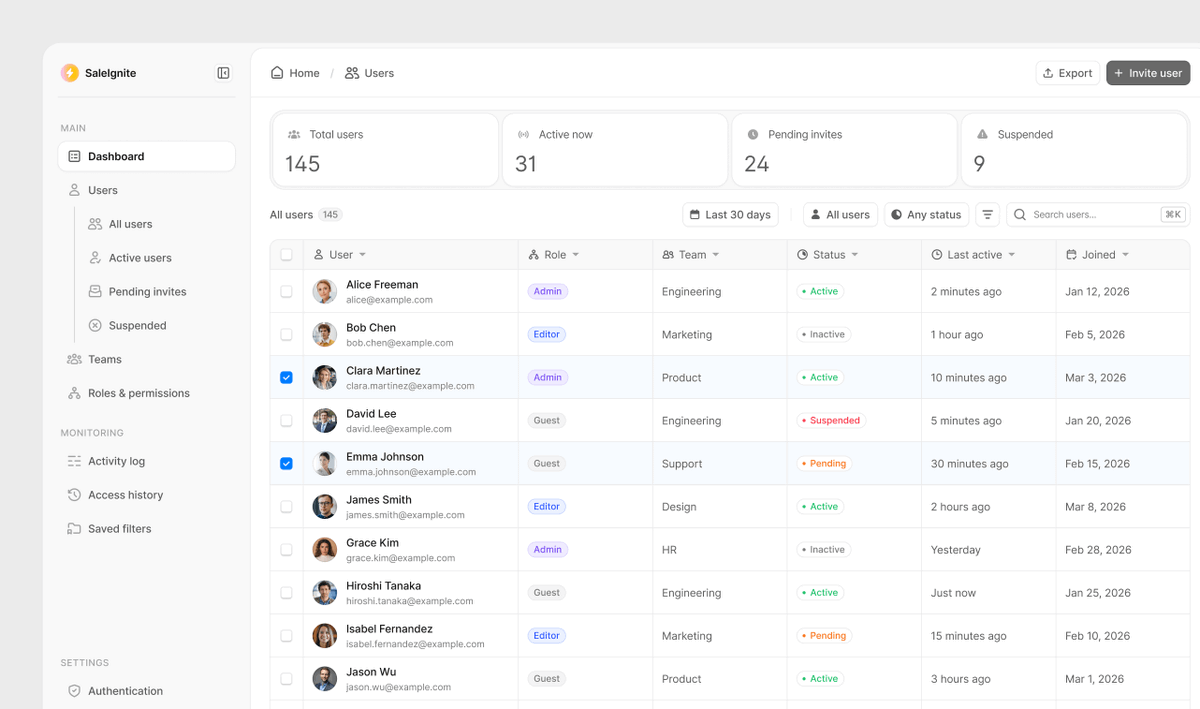Sort by the Team column header
The width and height of the screenshot is (1200, 709).
click(x=691, y=255)
